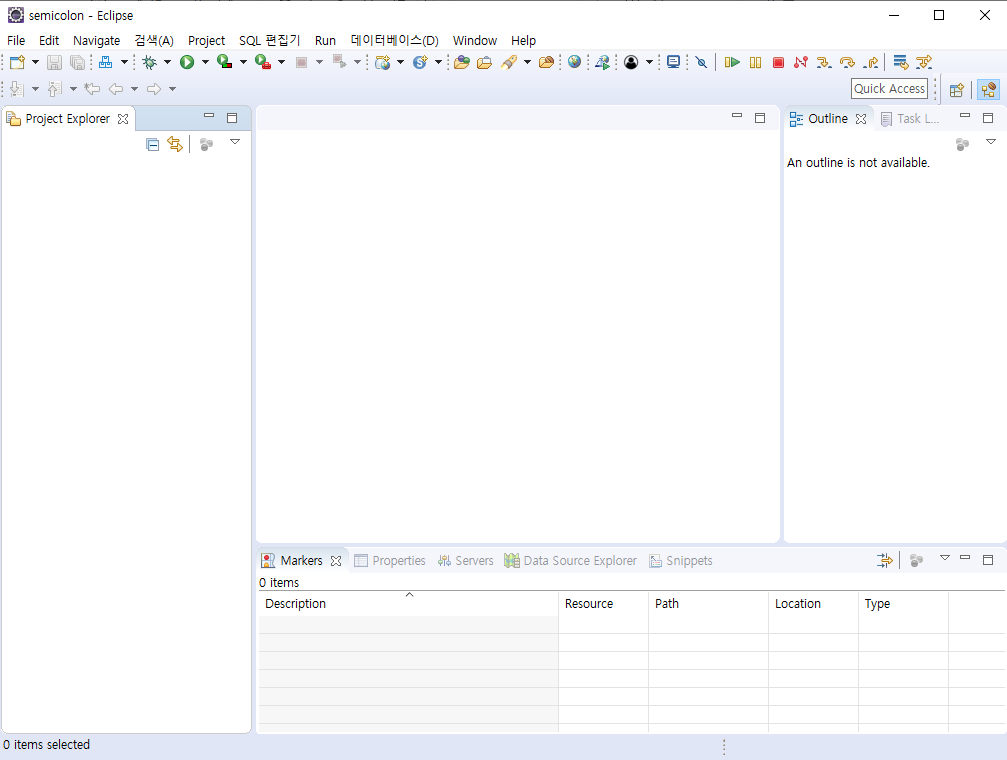Switch to the Servers tab
The width and height of the screenshot is (1007, 760).
pyautogui.click(x=466, y=561)
